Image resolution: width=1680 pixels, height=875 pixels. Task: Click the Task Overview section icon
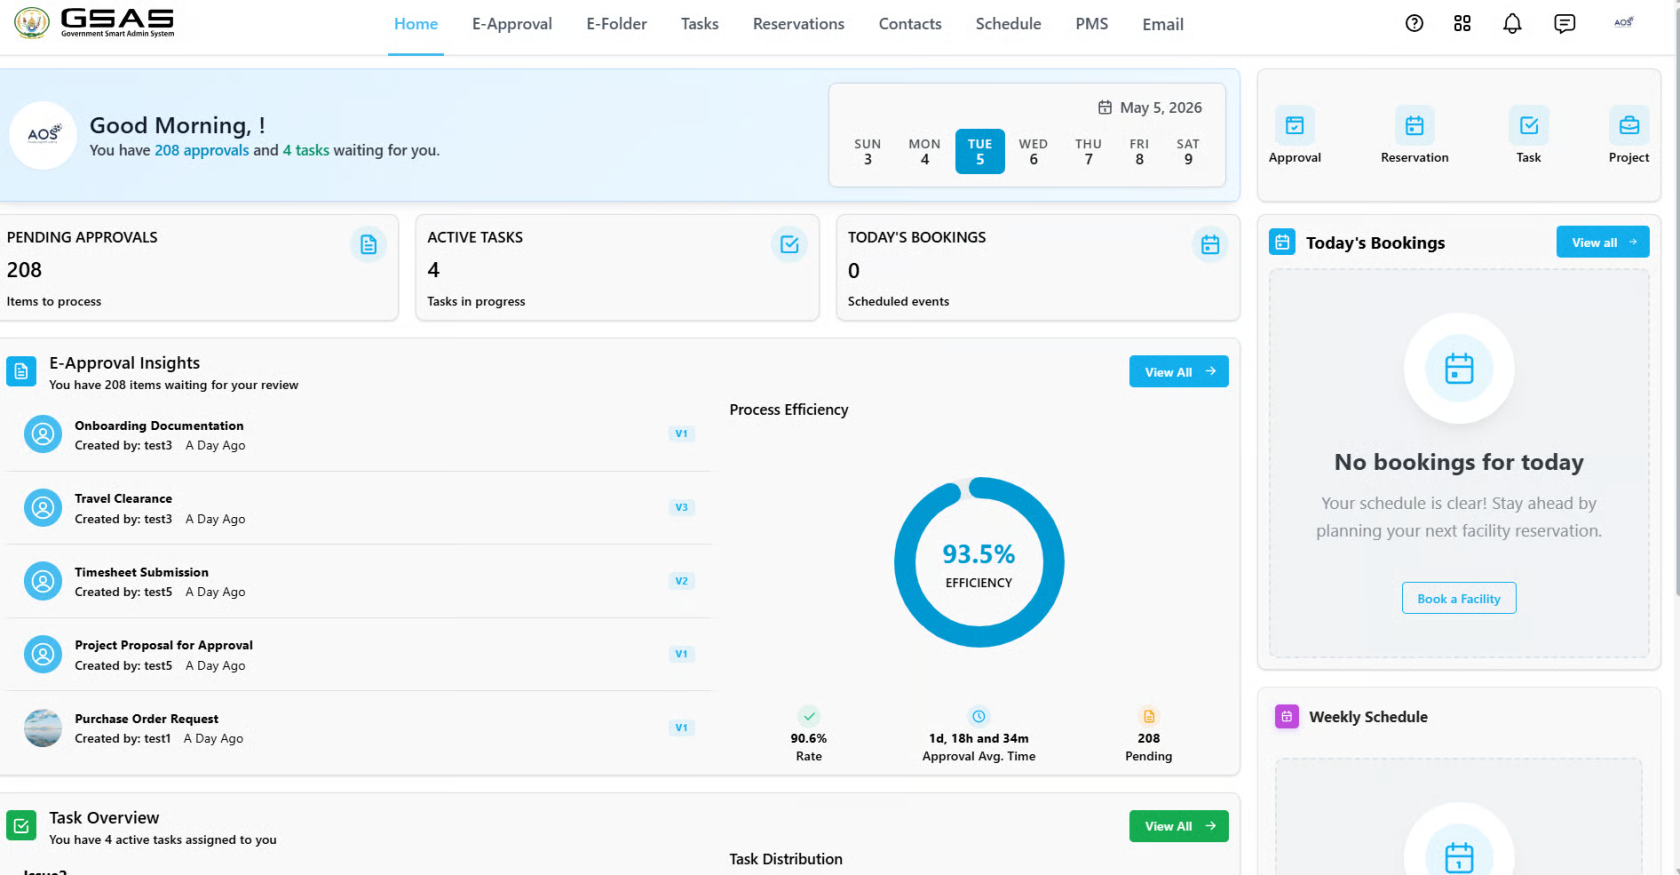pyautogui.click(x=21, y=826)
